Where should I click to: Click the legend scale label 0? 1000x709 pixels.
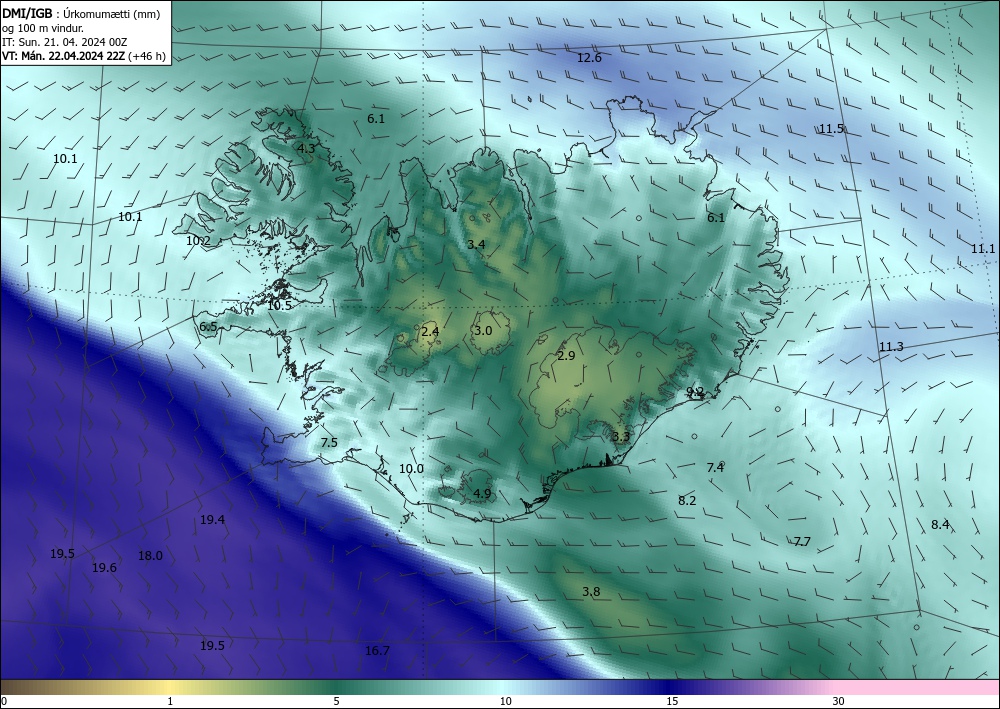tap(4, 702)
